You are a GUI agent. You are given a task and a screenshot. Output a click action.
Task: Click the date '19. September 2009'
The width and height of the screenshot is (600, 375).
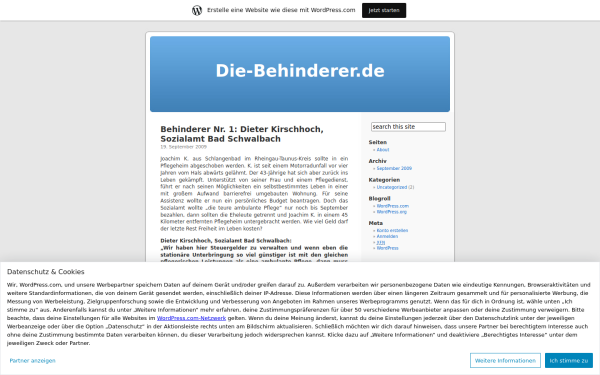pos(183,147)
